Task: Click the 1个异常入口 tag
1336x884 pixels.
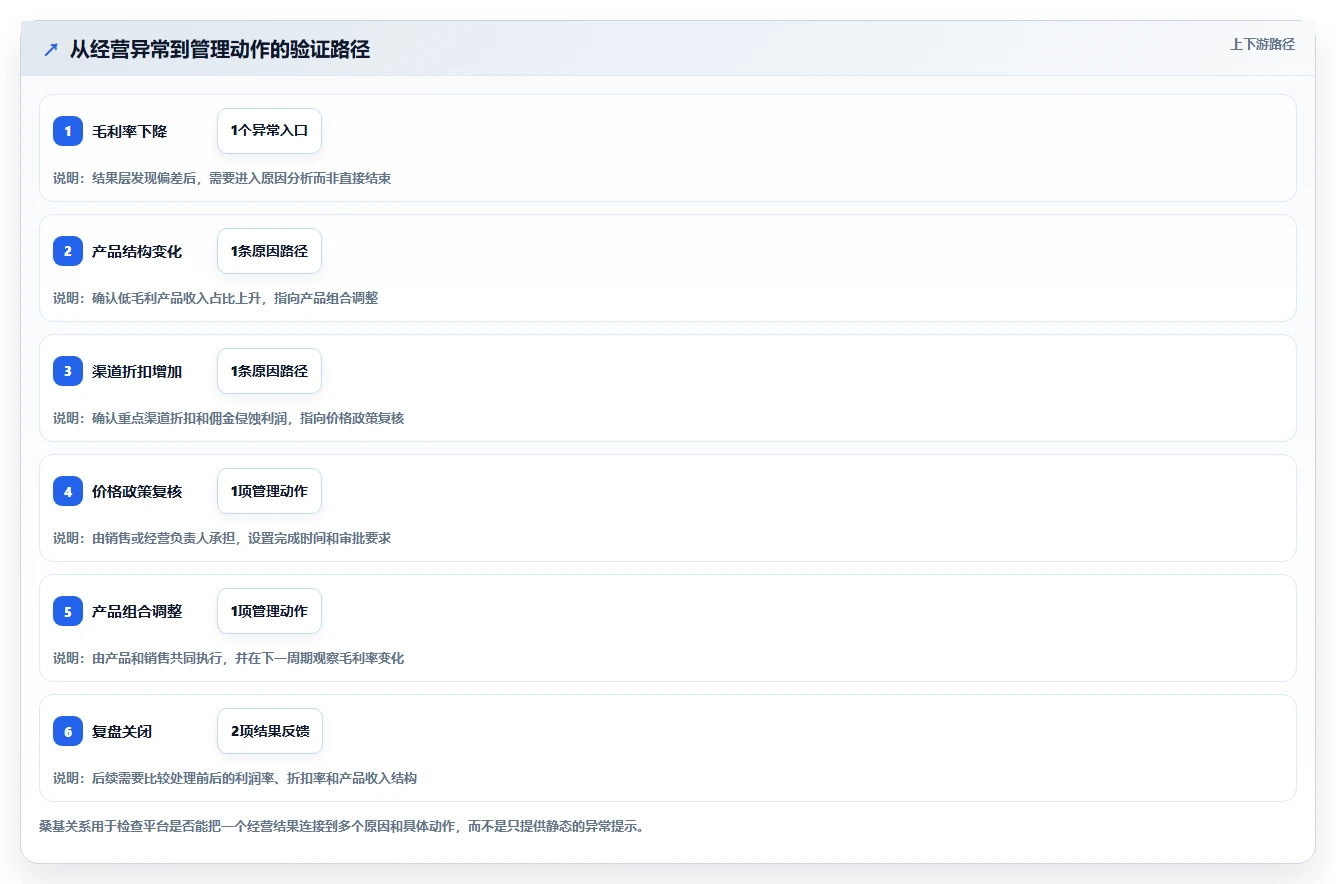Action: tap(269, 131)
